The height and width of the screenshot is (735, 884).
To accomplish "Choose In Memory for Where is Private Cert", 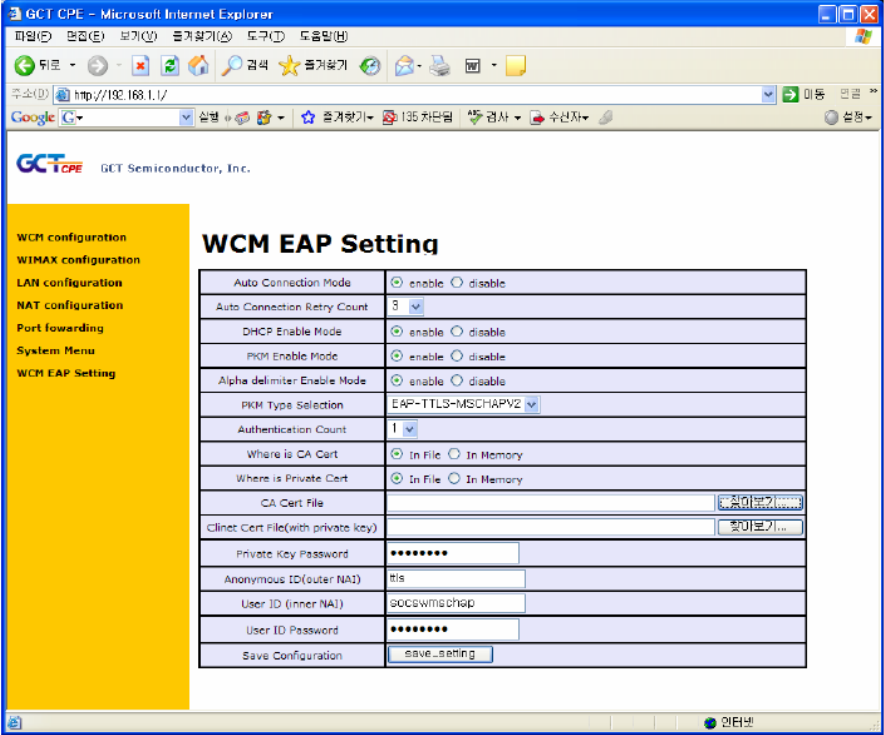I will point(454,478).
